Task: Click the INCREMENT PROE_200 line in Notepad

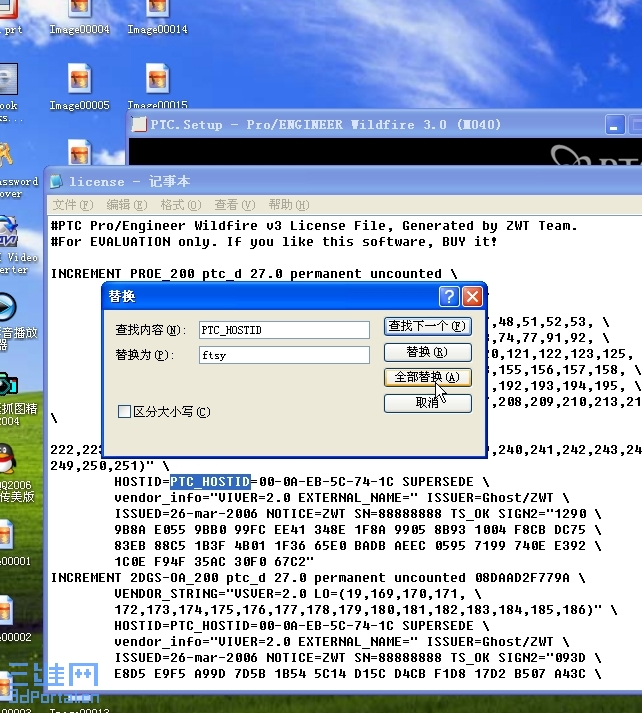Action: click(253, 274)
